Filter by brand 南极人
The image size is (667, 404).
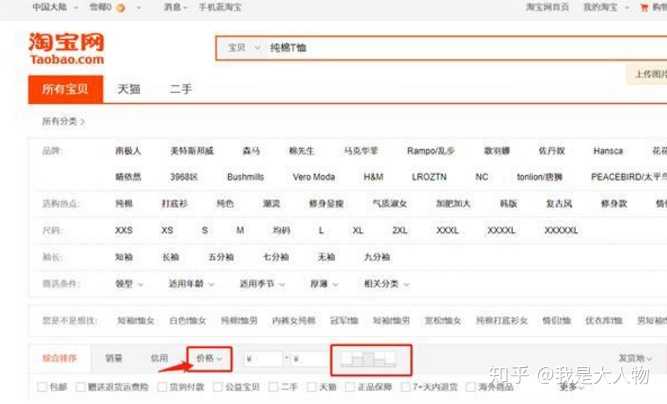pos(128,151)
